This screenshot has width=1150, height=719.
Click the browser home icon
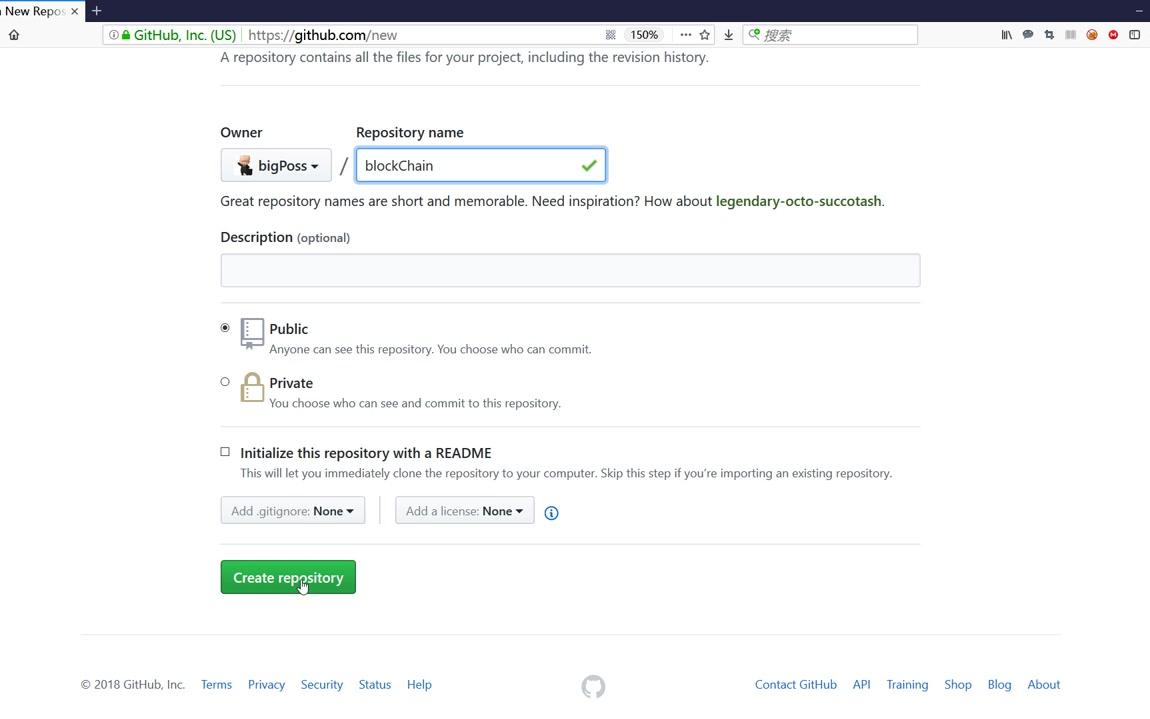point(14,35)
